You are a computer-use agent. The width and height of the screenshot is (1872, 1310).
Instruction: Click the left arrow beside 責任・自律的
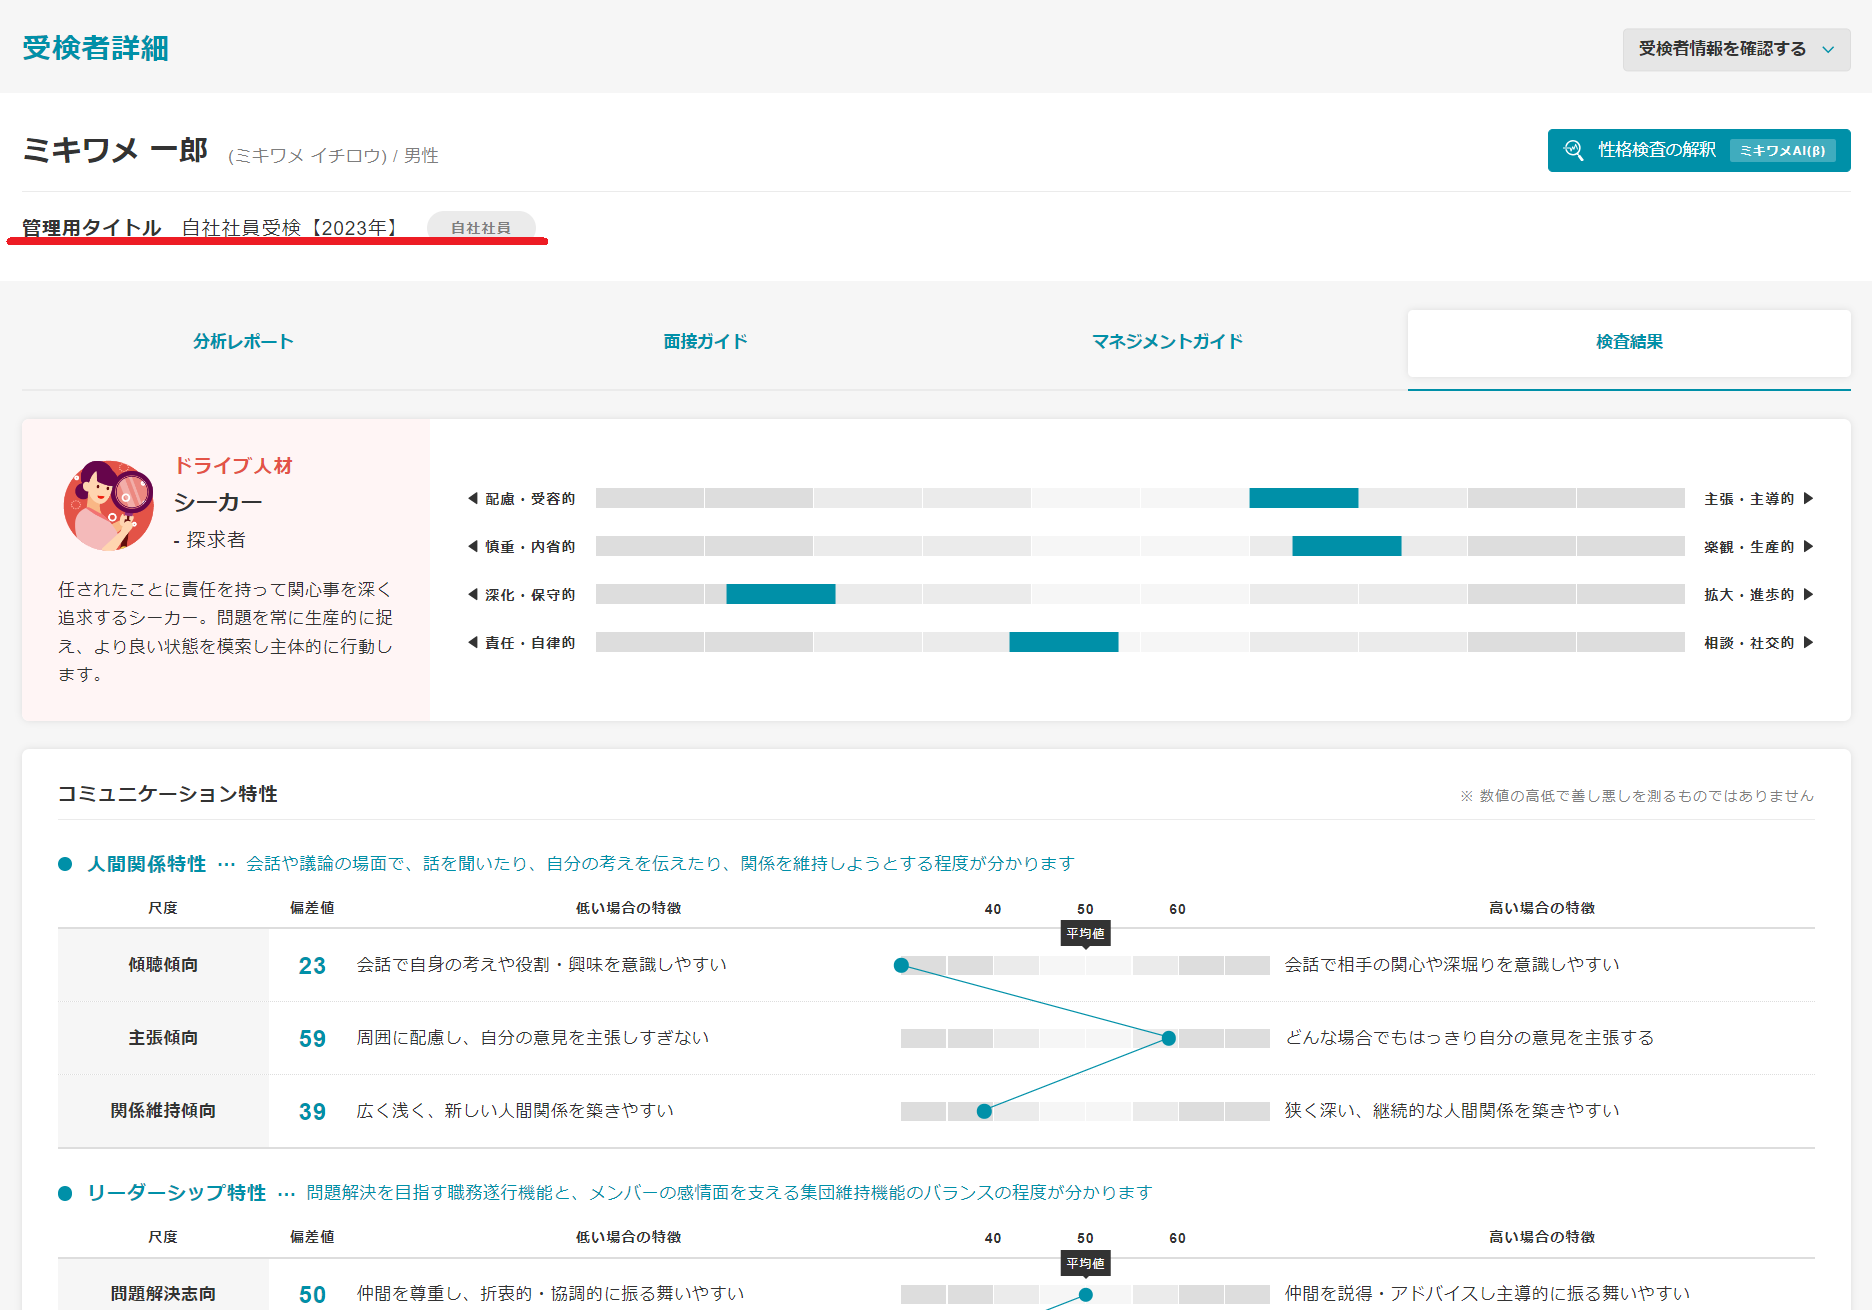(472, 642)
